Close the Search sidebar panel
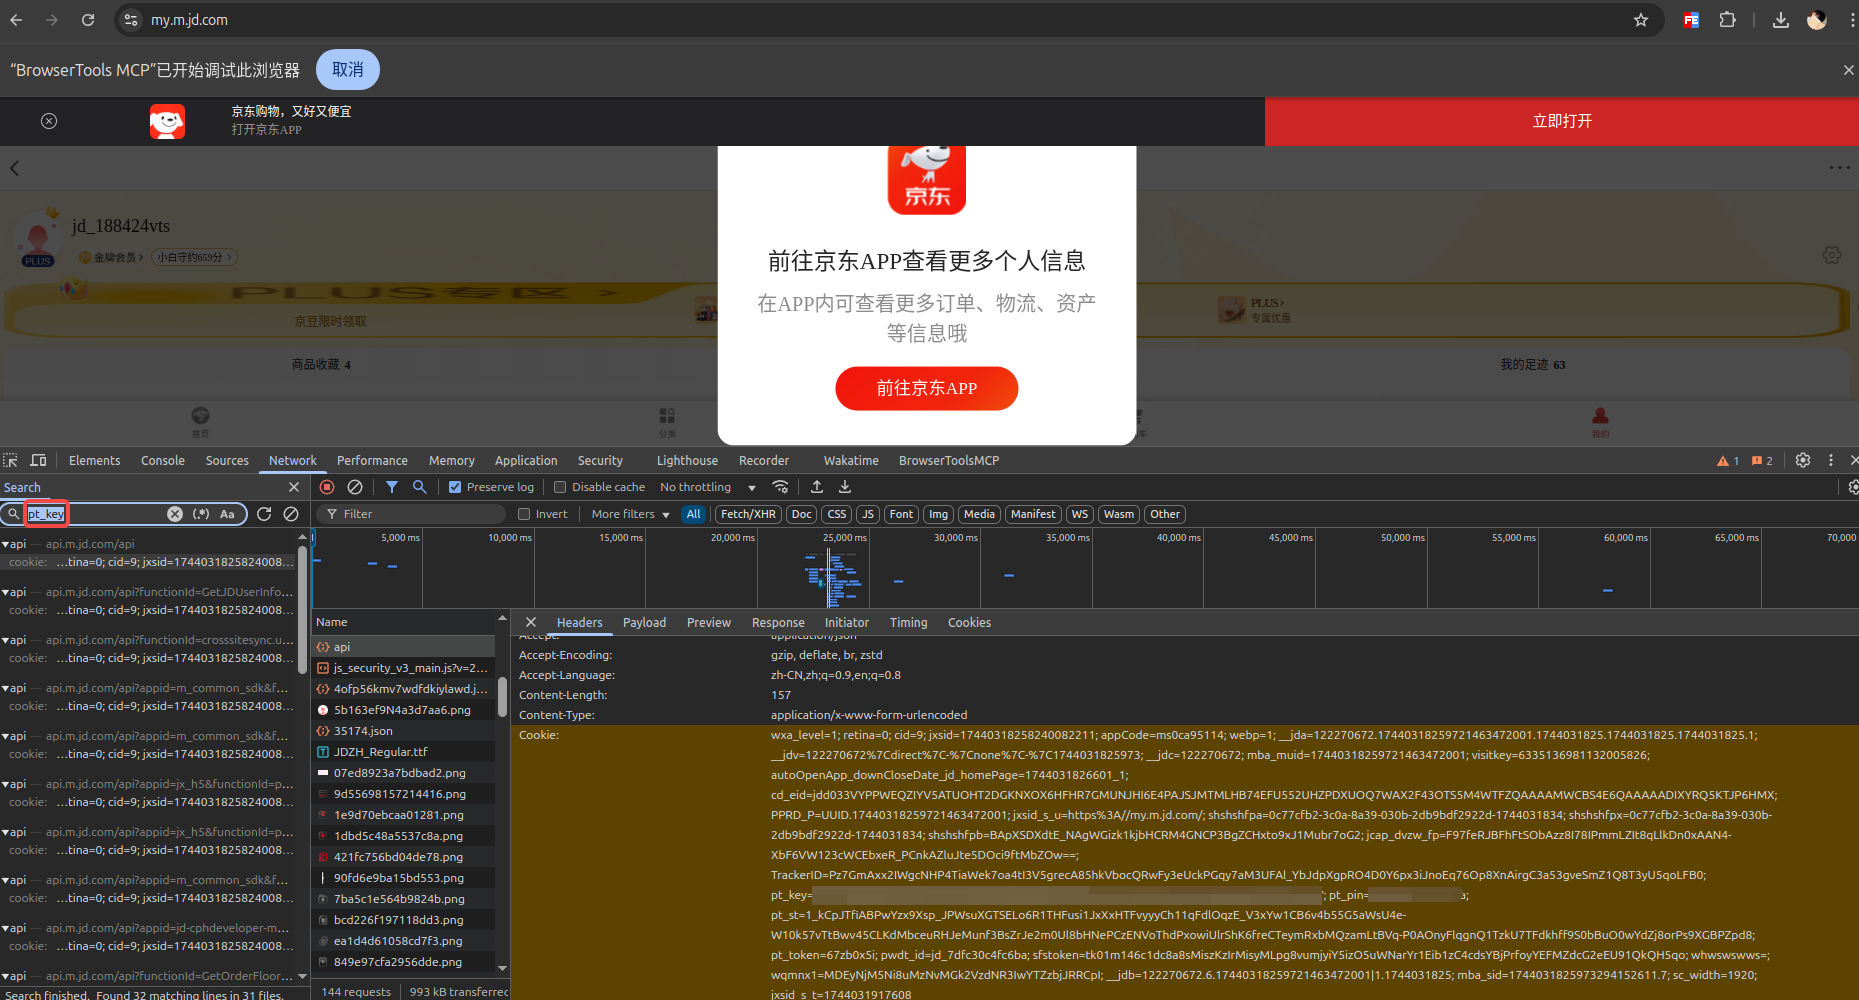The image size is (1859, 1000). pyautogui.click(x=294, y=487)
